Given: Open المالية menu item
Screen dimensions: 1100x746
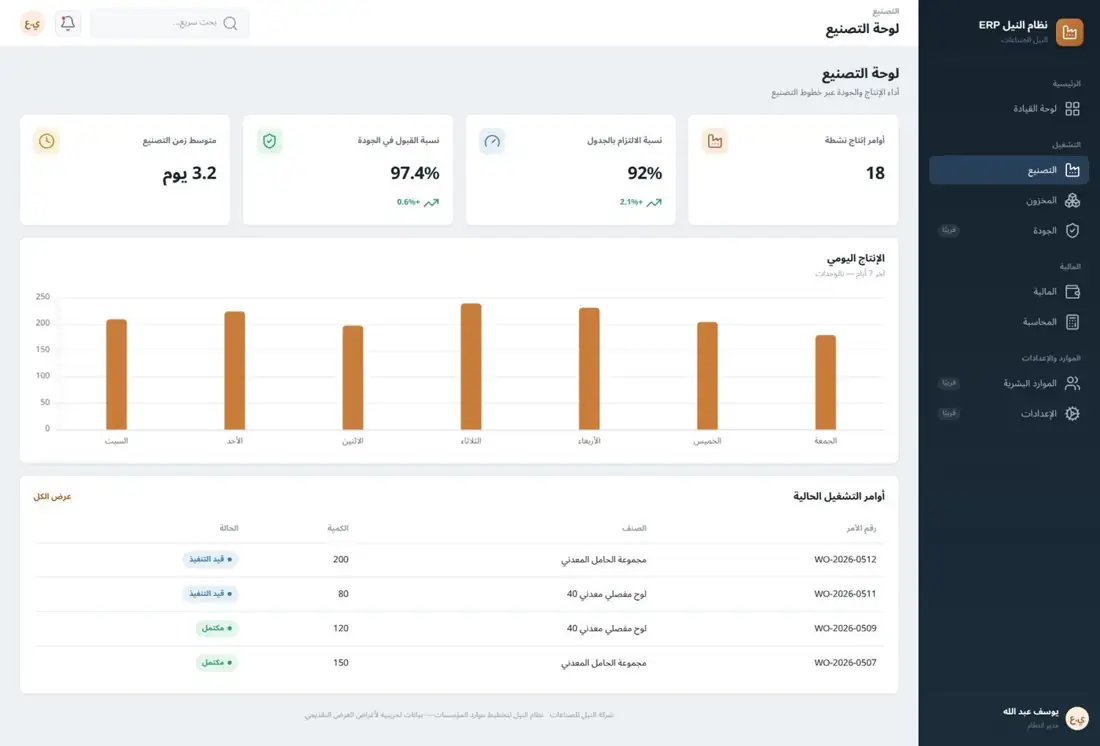Looking at the screenshot, I should tap(1010, 292).
